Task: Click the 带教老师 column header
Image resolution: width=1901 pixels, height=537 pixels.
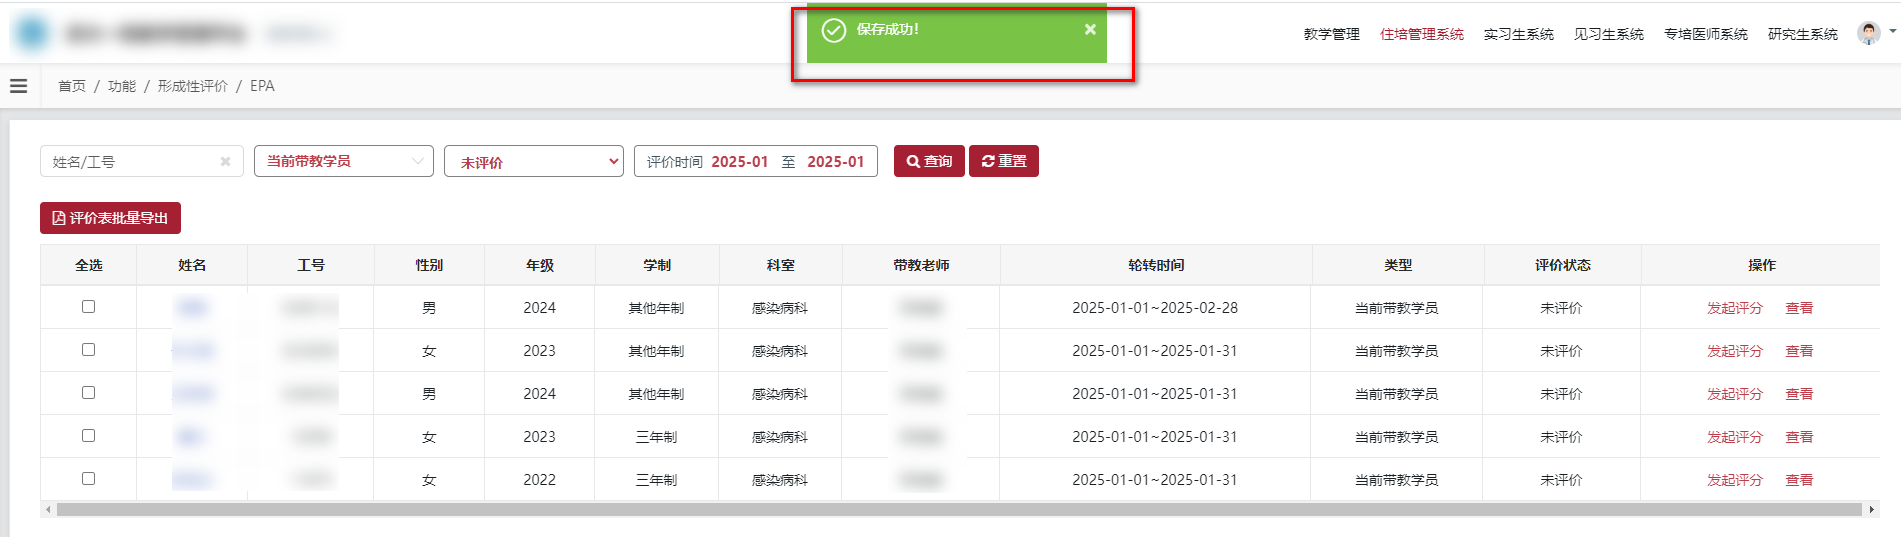Action: point(921,265)
